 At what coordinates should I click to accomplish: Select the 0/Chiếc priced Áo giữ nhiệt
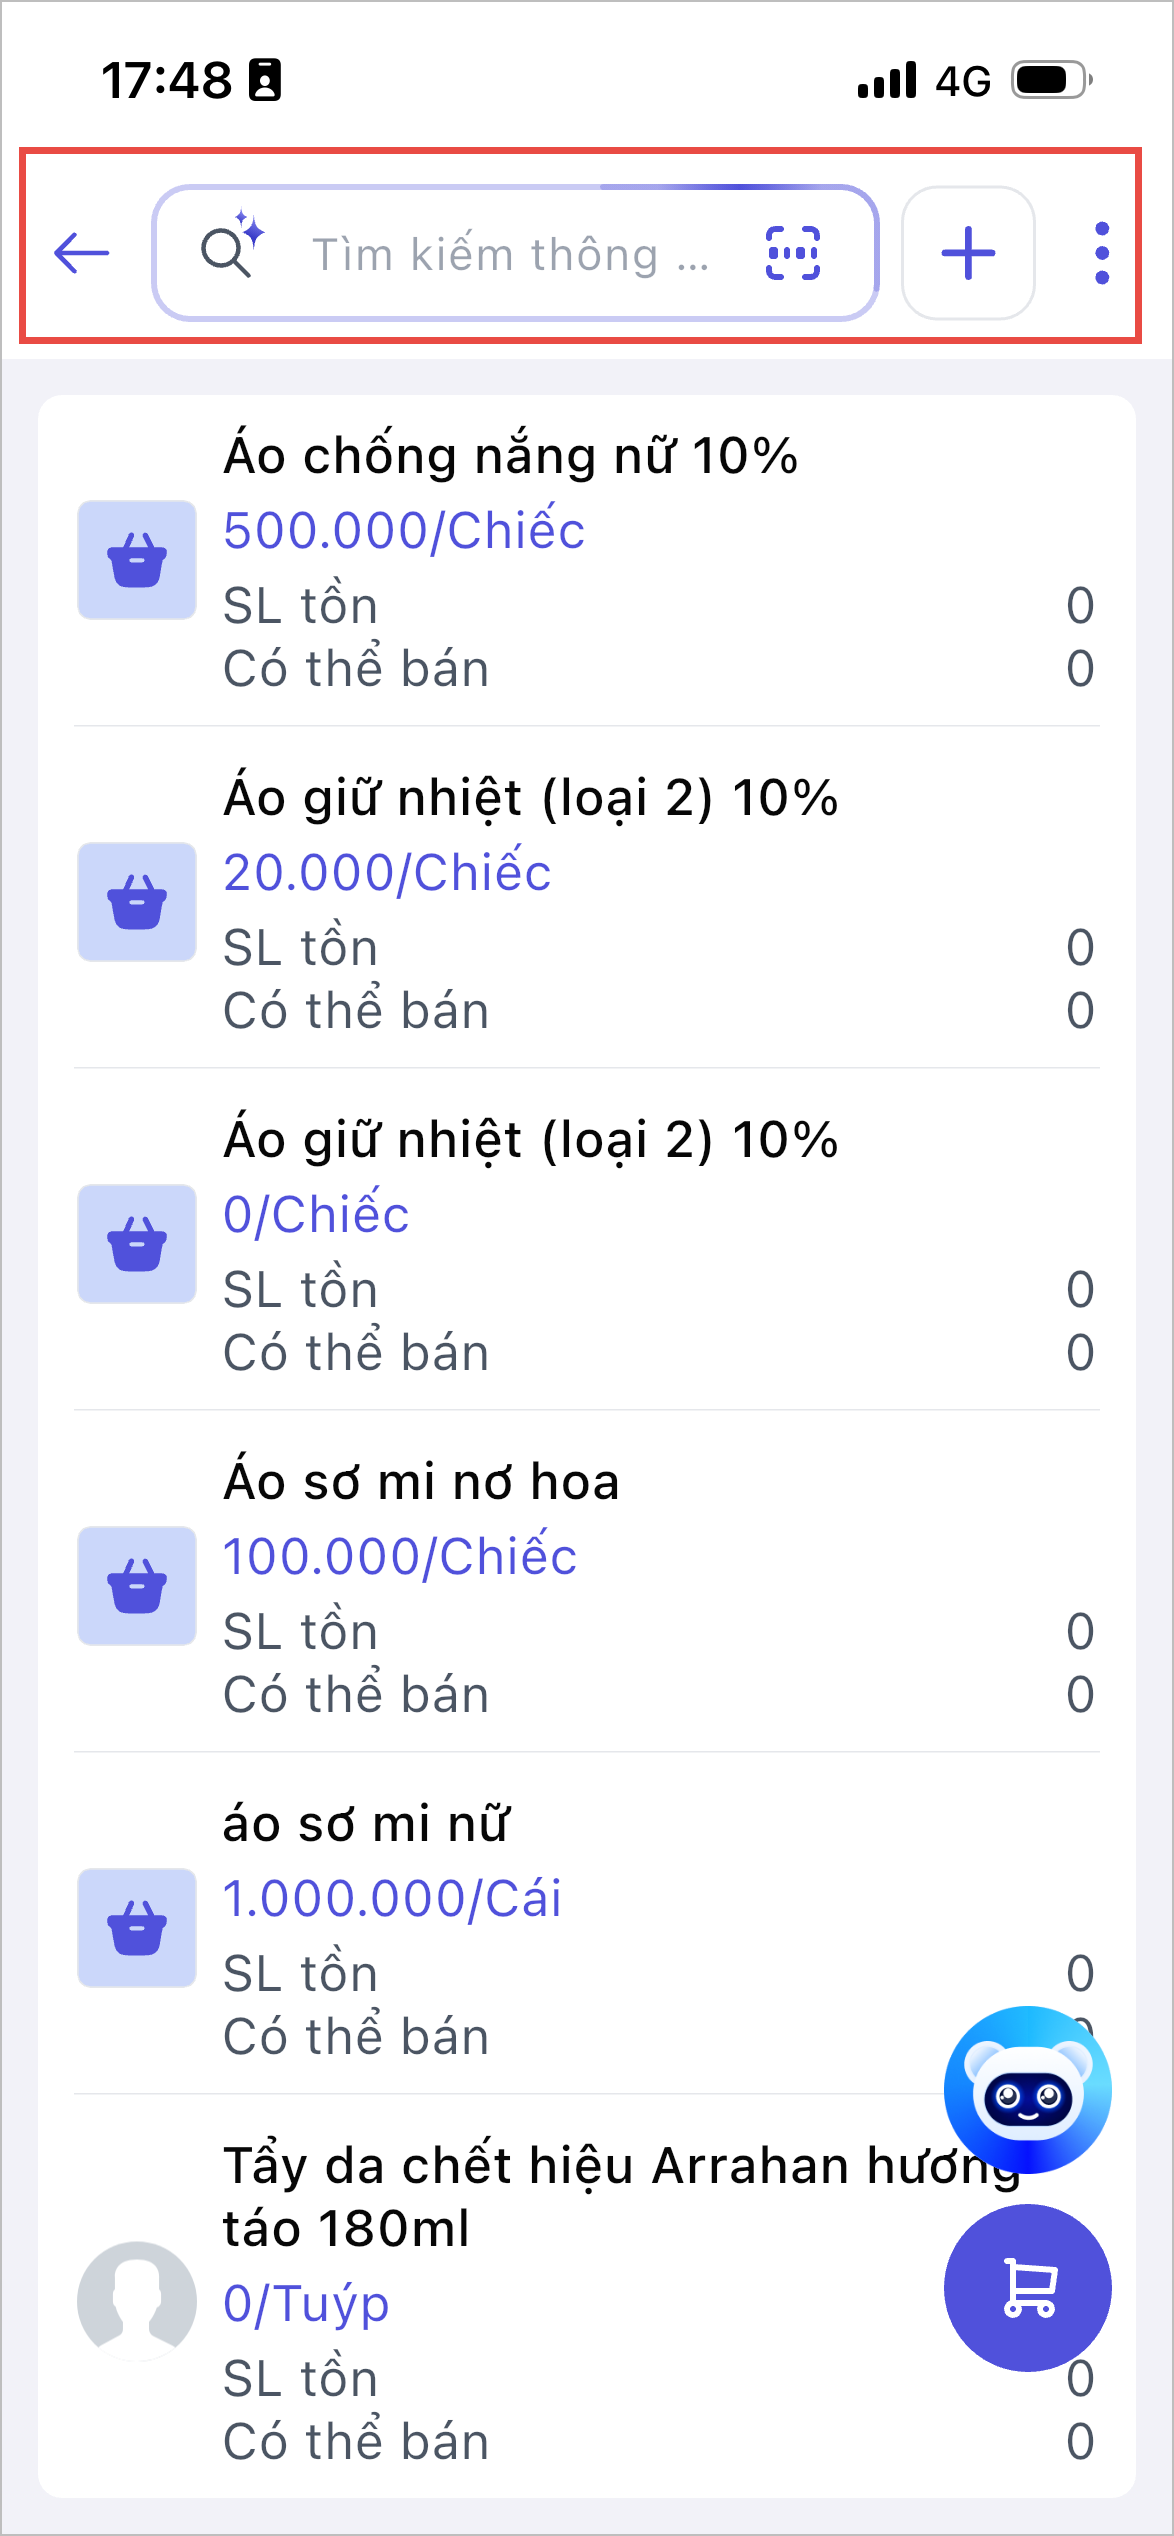point(316,1214)
